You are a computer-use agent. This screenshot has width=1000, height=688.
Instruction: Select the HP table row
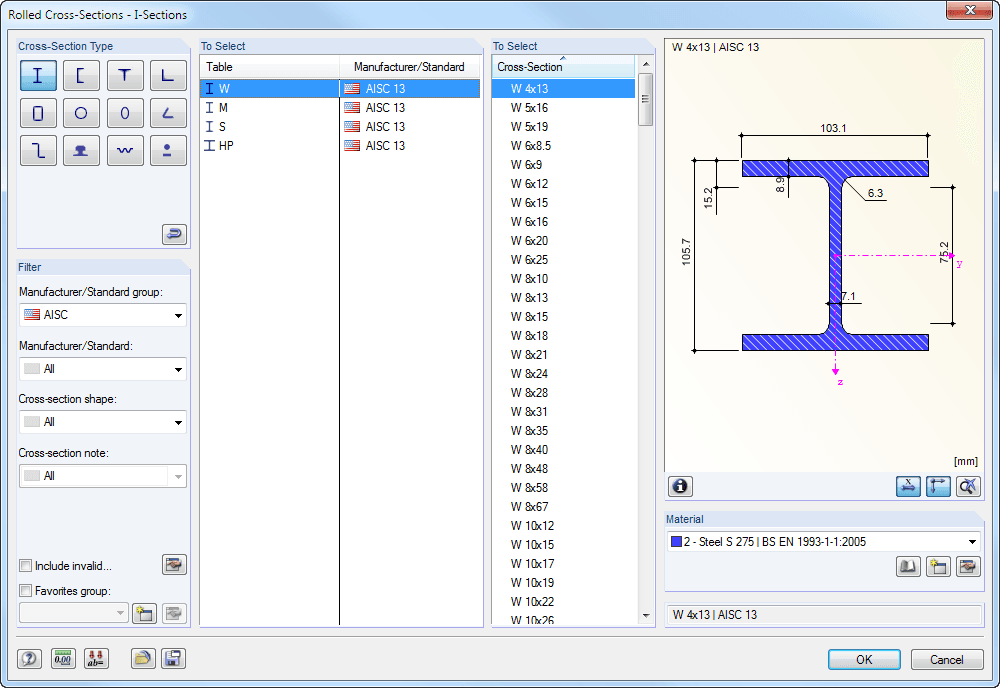click(340, 146)
